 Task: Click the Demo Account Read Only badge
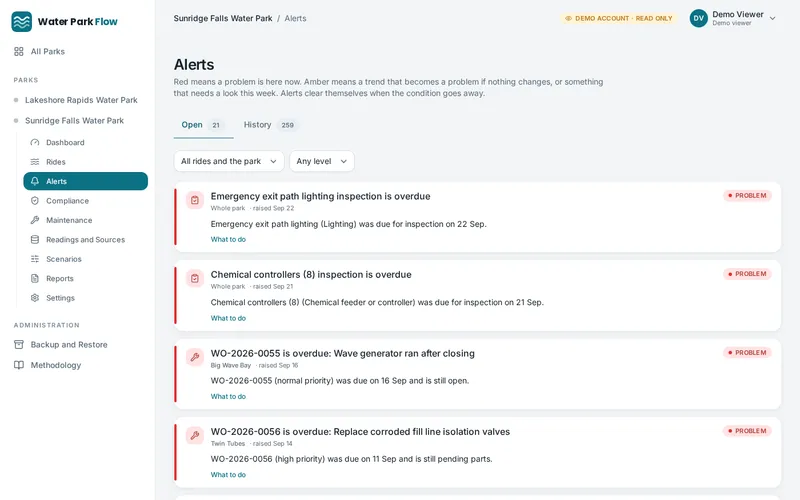[x=618, y=18]
